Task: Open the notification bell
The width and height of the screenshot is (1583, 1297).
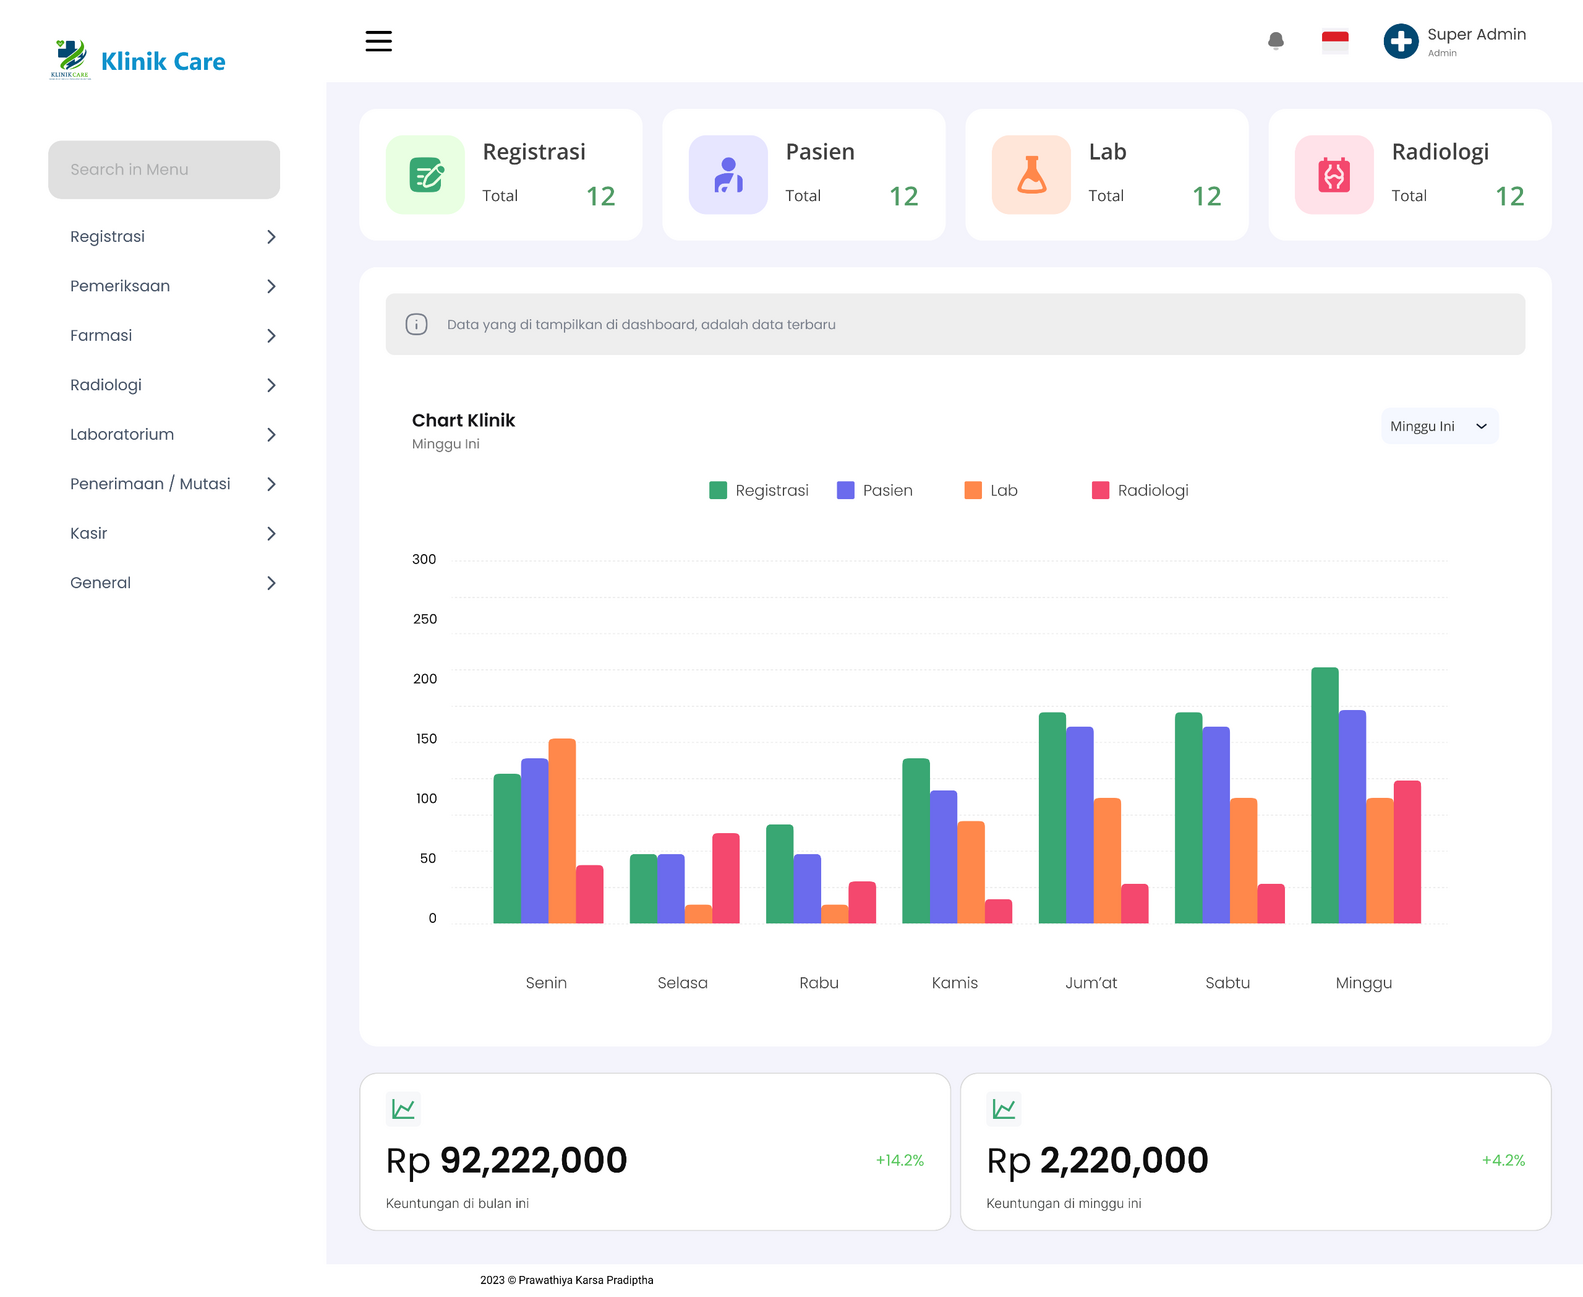Action: [x=1275, y=41]
